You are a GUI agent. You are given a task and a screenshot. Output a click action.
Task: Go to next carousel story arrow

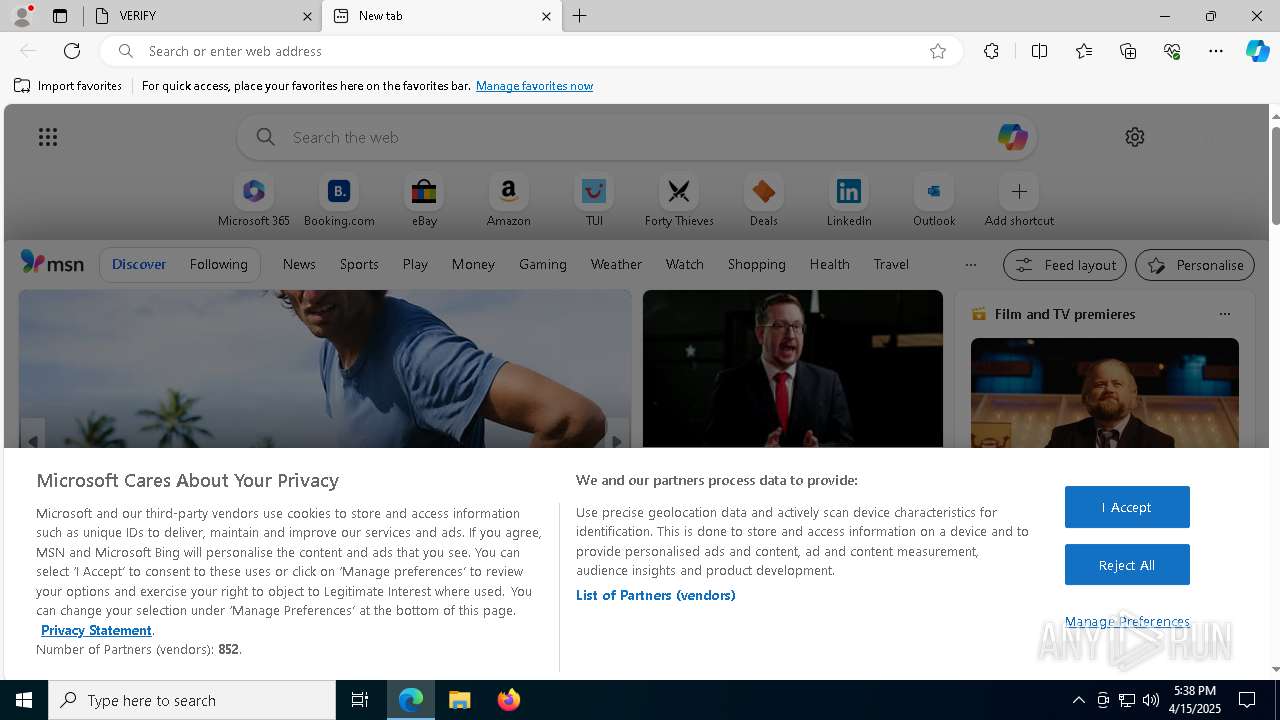pyautogui.click(x=617, y=440)
